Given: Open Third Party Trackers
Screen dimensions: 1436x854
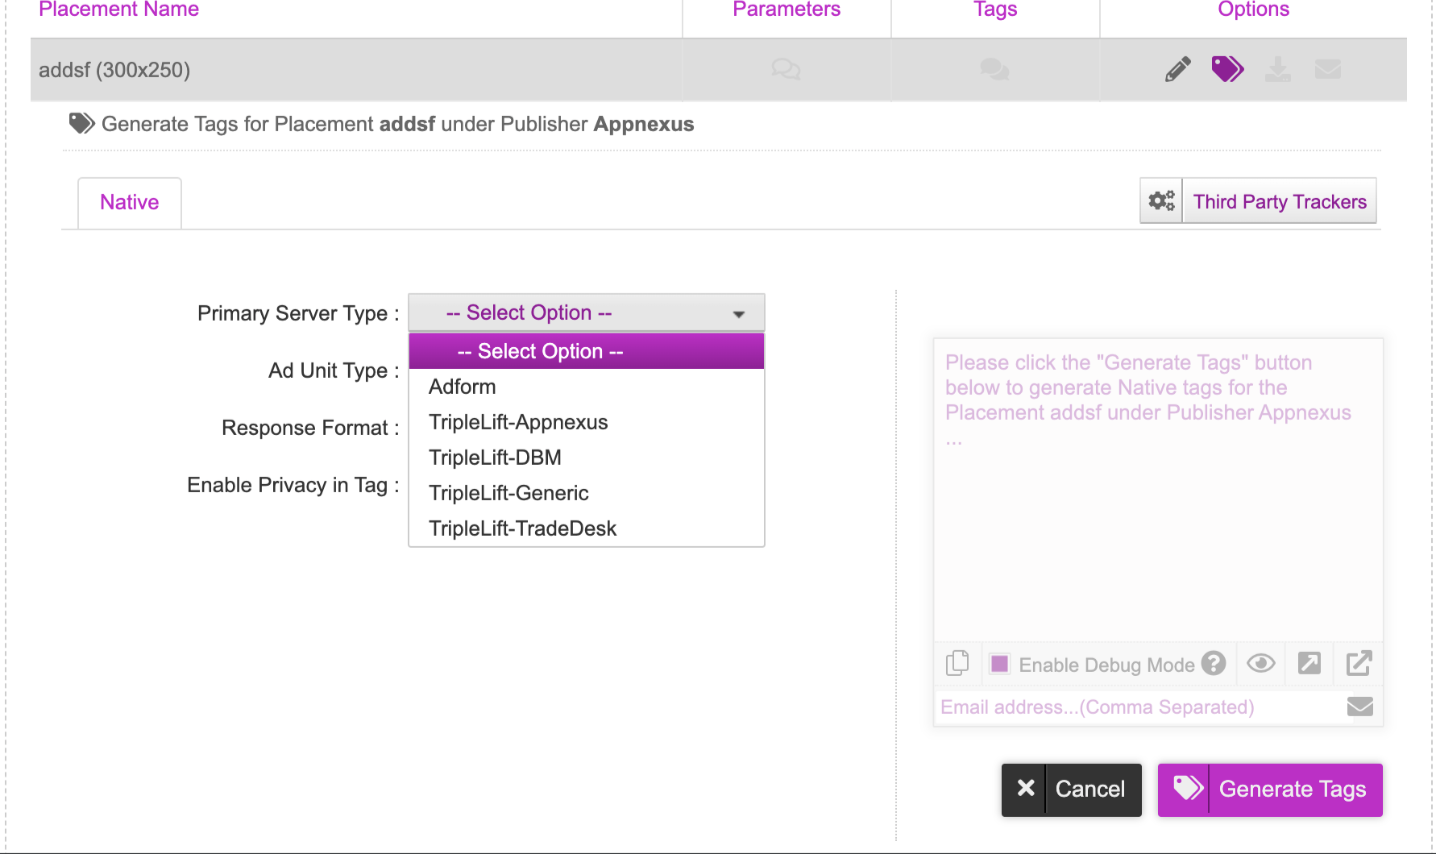Looking at the screenshot, I should [1259, 201].
